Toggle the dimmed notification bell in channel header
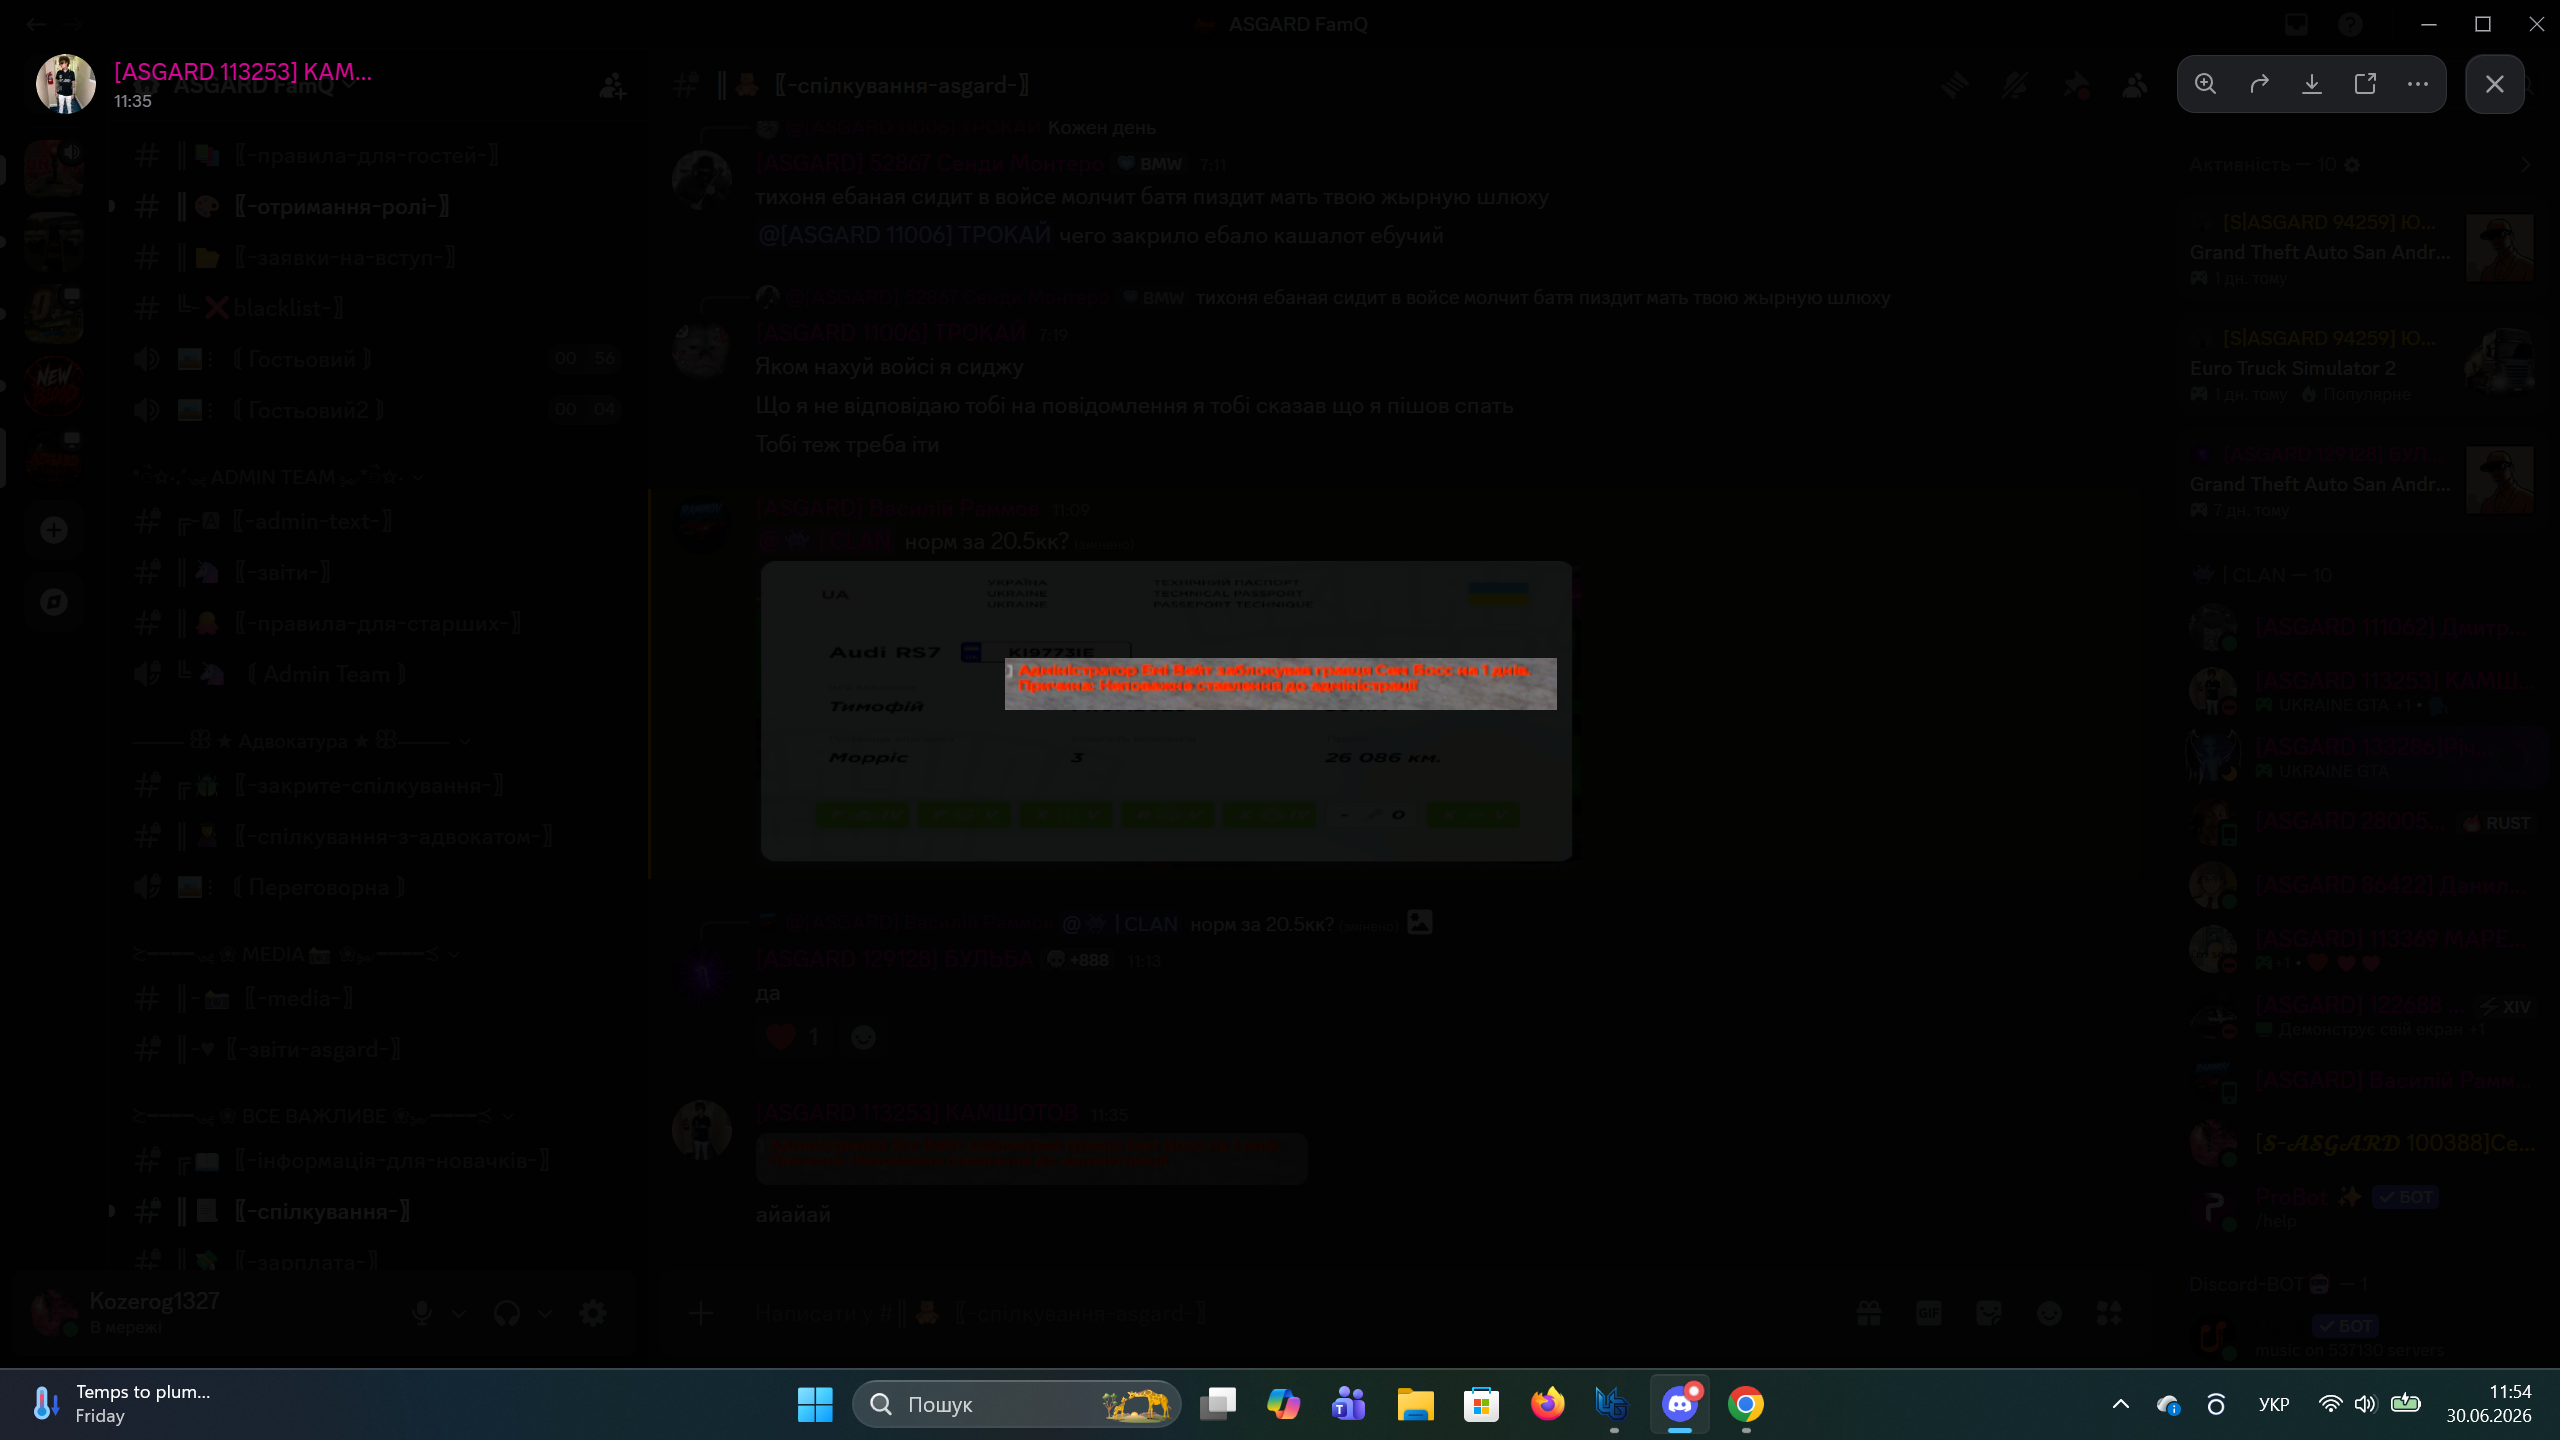 (2015, 86)
